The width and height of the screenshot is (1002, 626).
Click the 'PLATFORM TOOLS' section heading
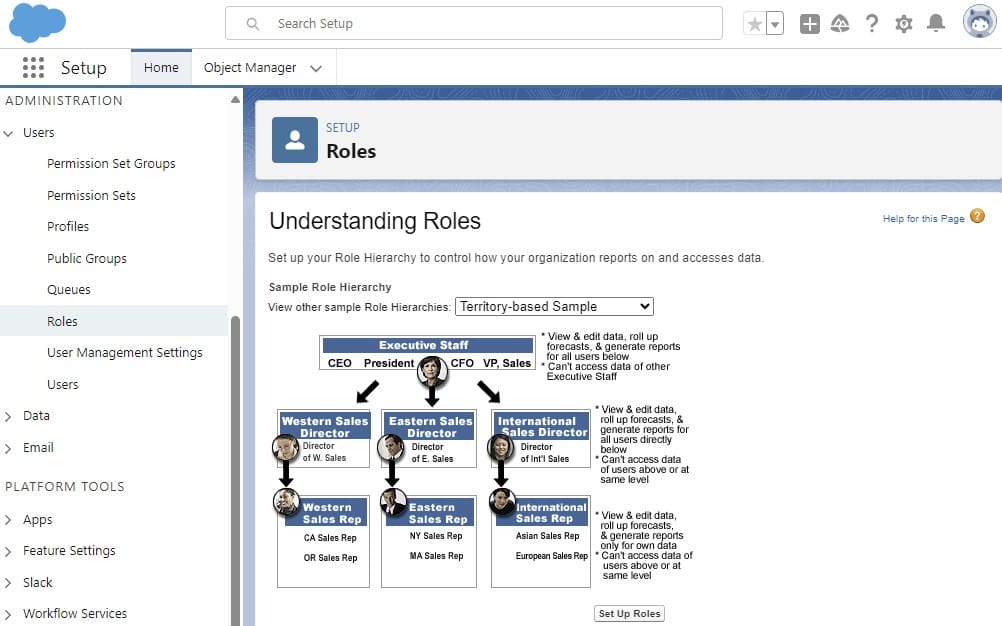tap(65, 487)
